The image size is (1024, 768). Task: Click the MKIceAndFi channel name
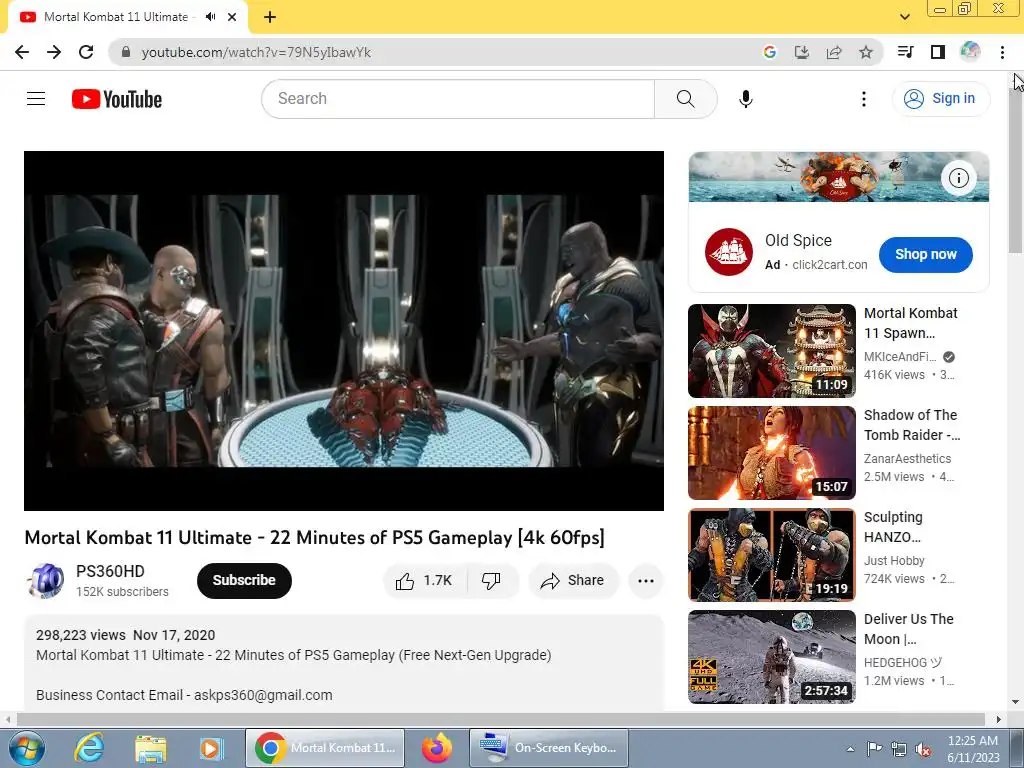pyautogui.click(x=900, y=357)
